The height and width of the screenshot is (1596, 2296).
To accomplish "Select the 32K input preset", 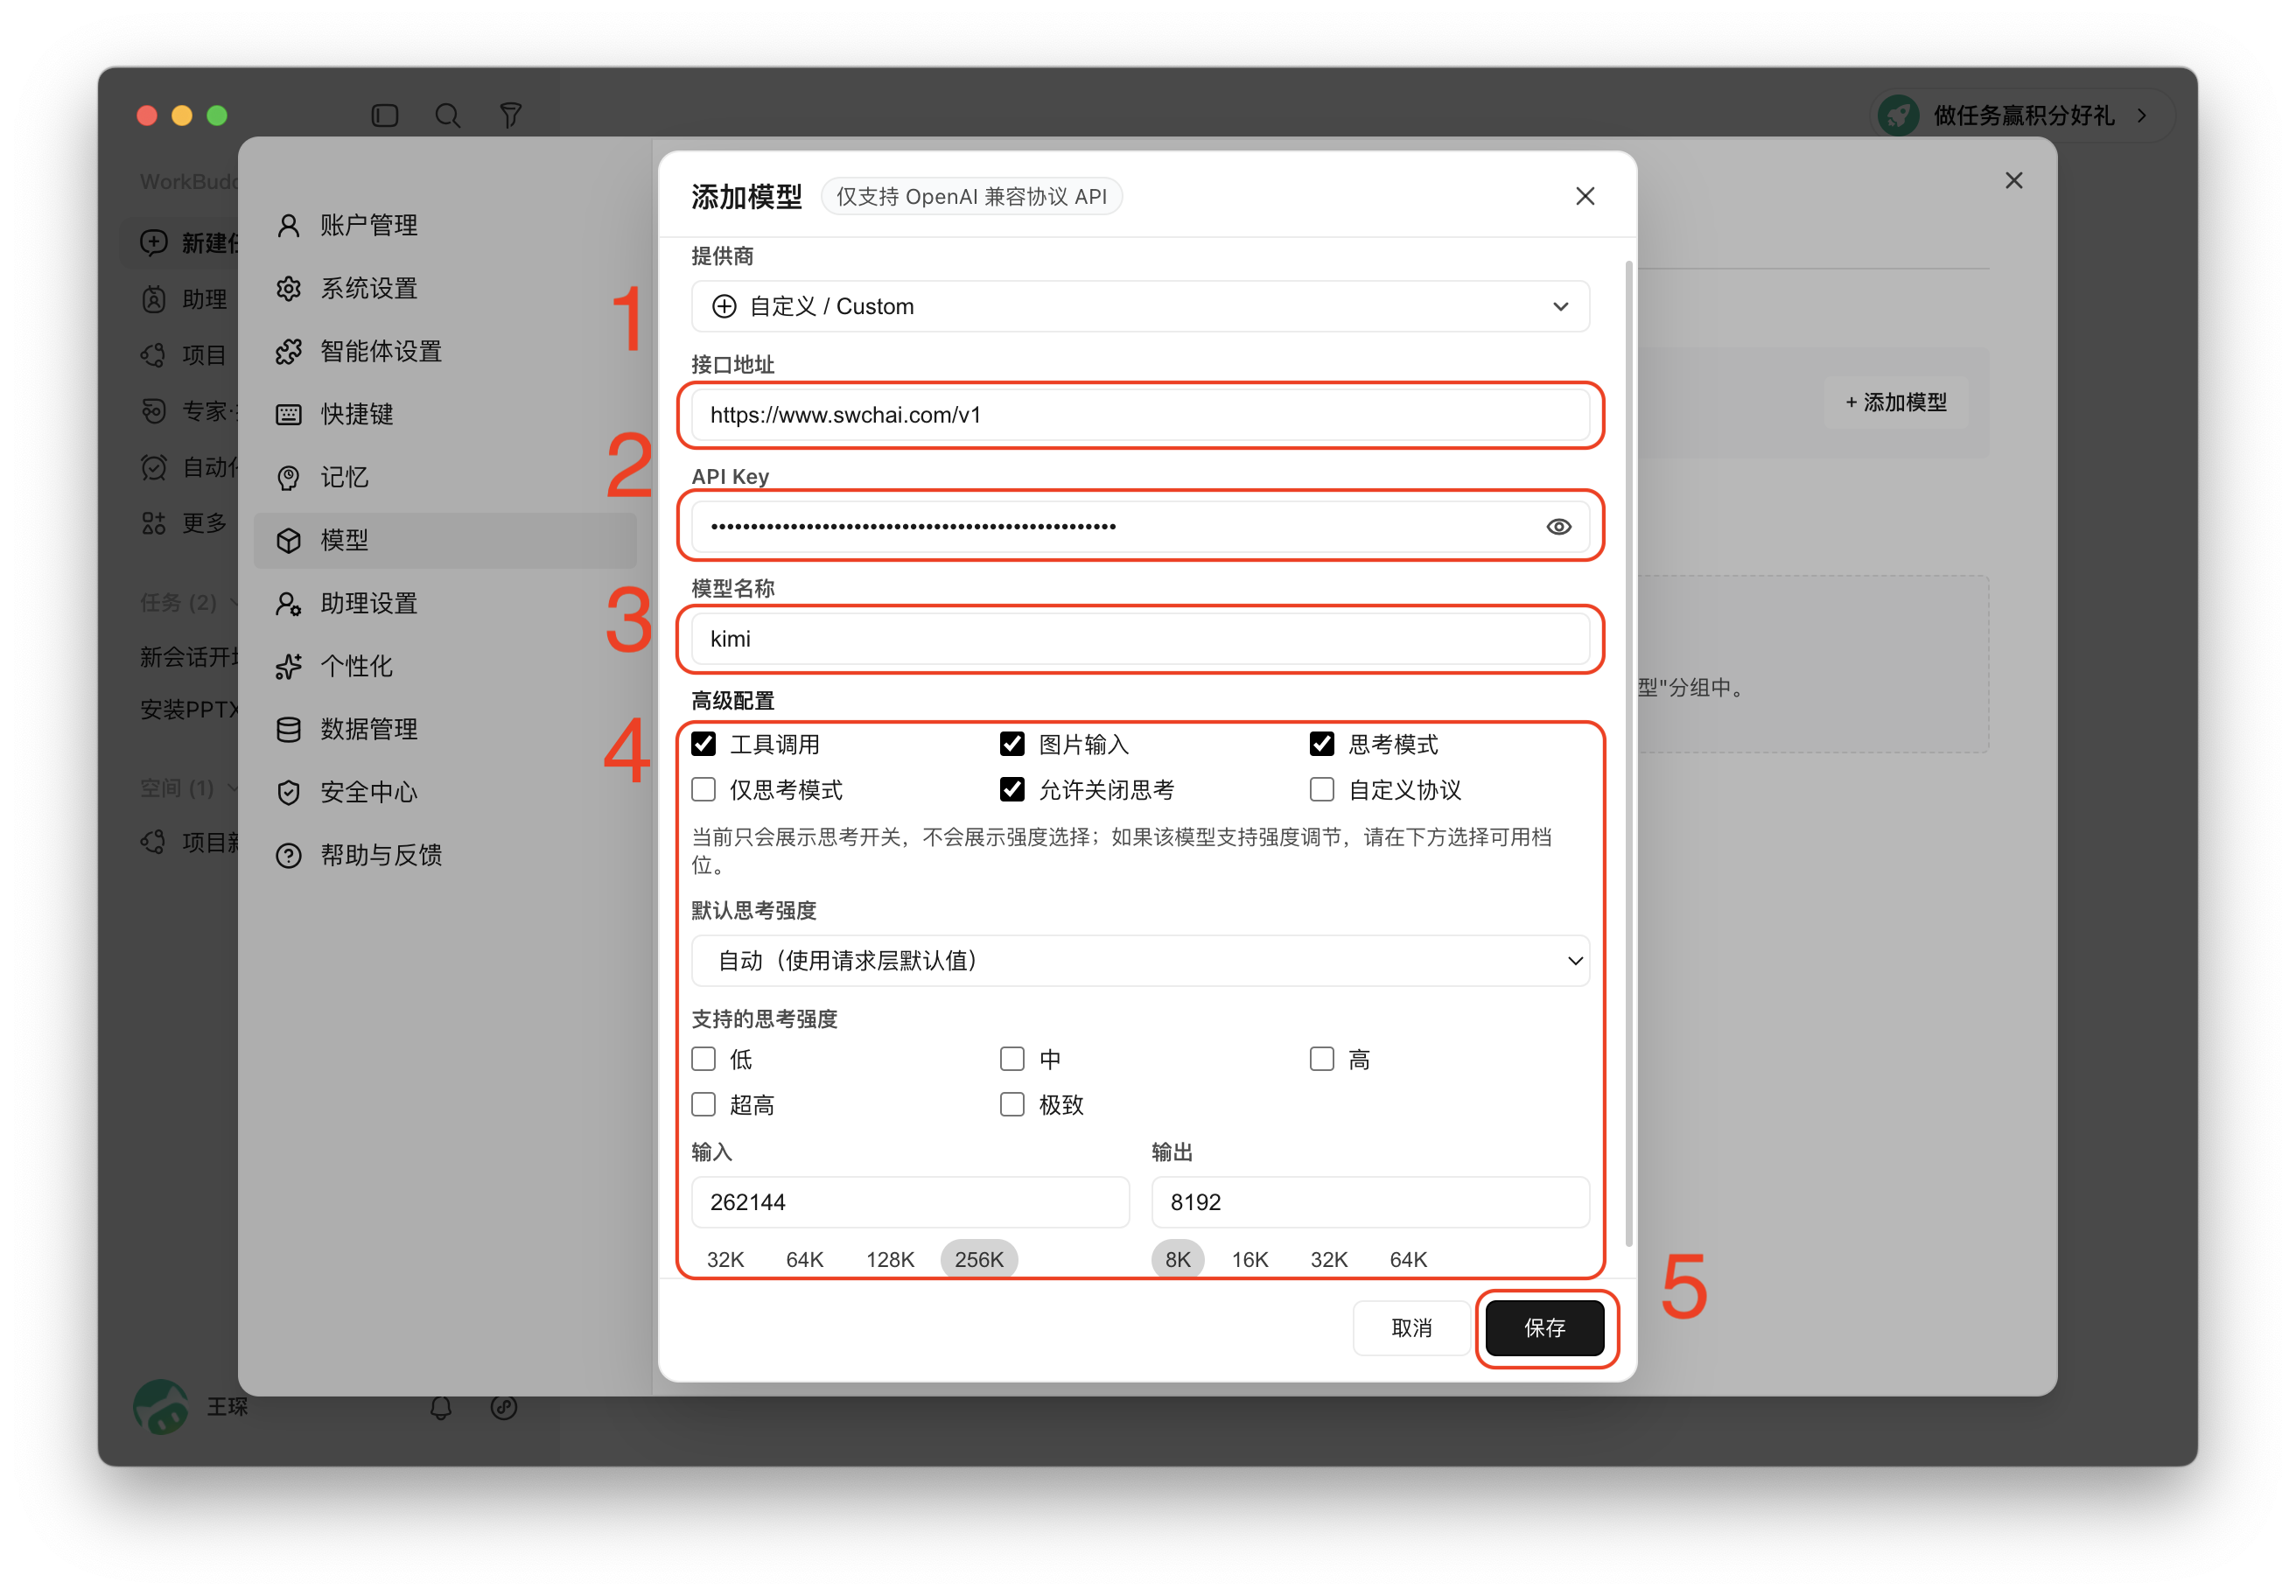I will (x=725, y=1259).
